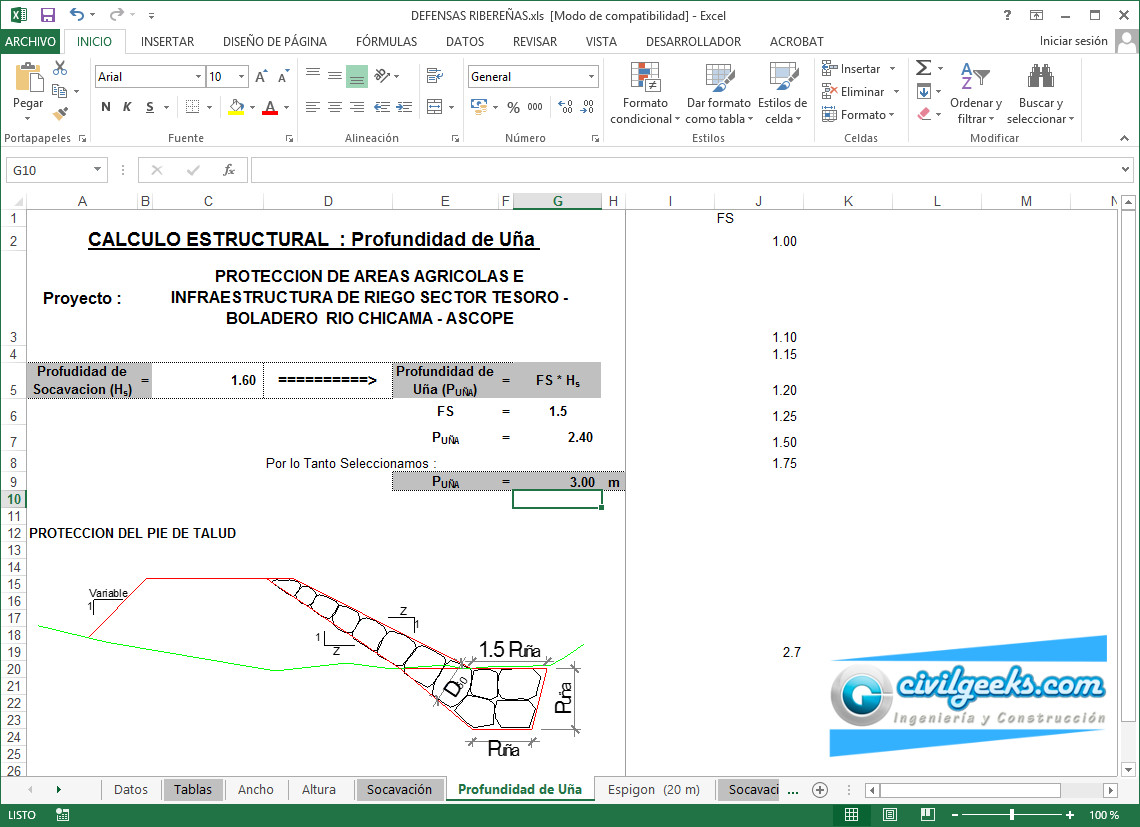Click the Merge and center icon
This screenshot has height=827, width=1140.
[434, 107]
